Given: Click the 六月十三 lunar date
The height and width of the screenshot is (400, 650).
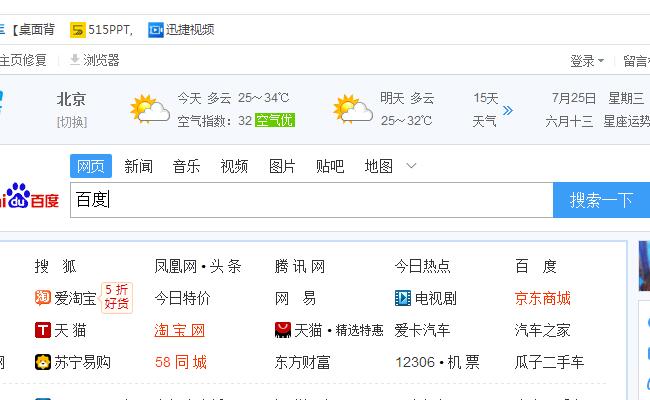Looking at the screenshot, I should 569,121.
